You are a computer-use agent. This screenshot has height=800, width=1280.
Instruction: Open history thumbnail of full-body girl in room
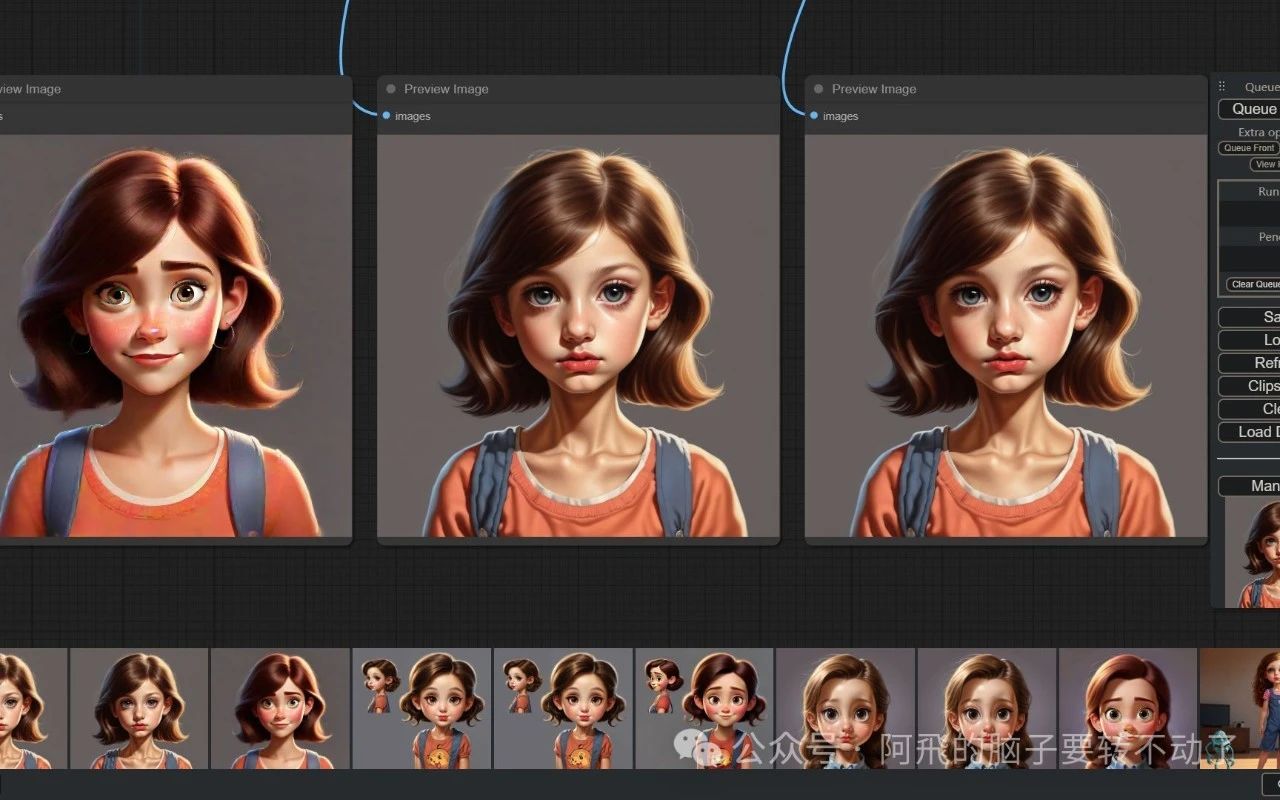click(1240, 708)
